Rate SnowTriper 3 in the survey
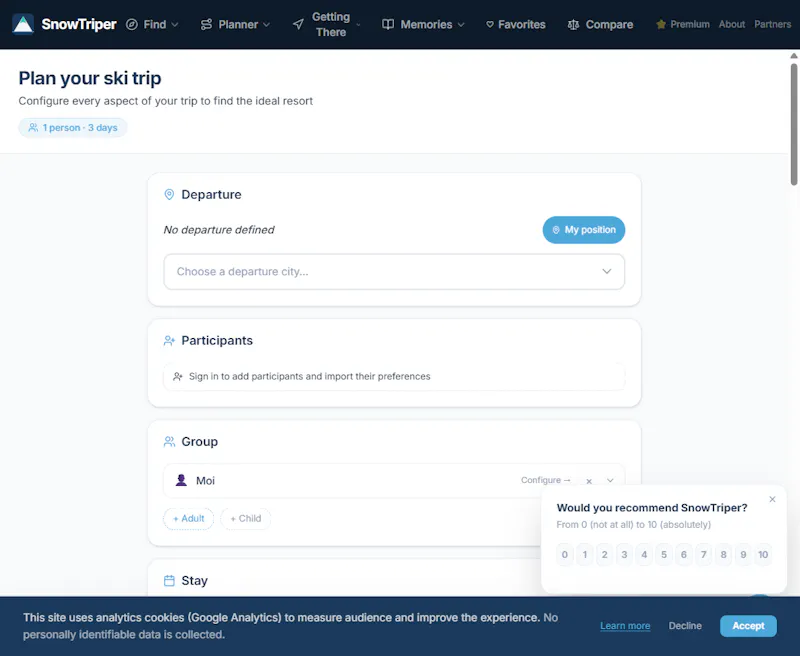The height and width of the screenshot is (656, 800). pos(624,554)
